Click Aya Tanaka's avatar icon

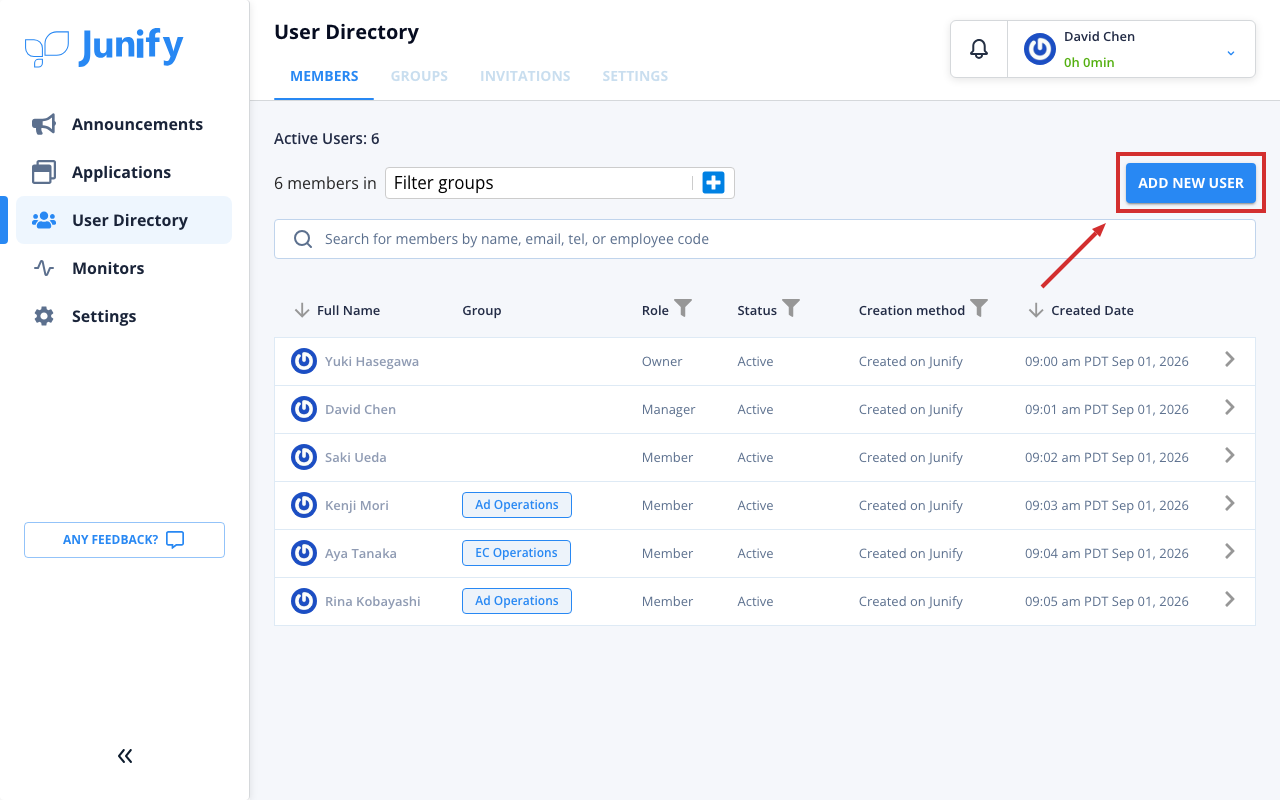pyautogui.click(x=304, y=553)
